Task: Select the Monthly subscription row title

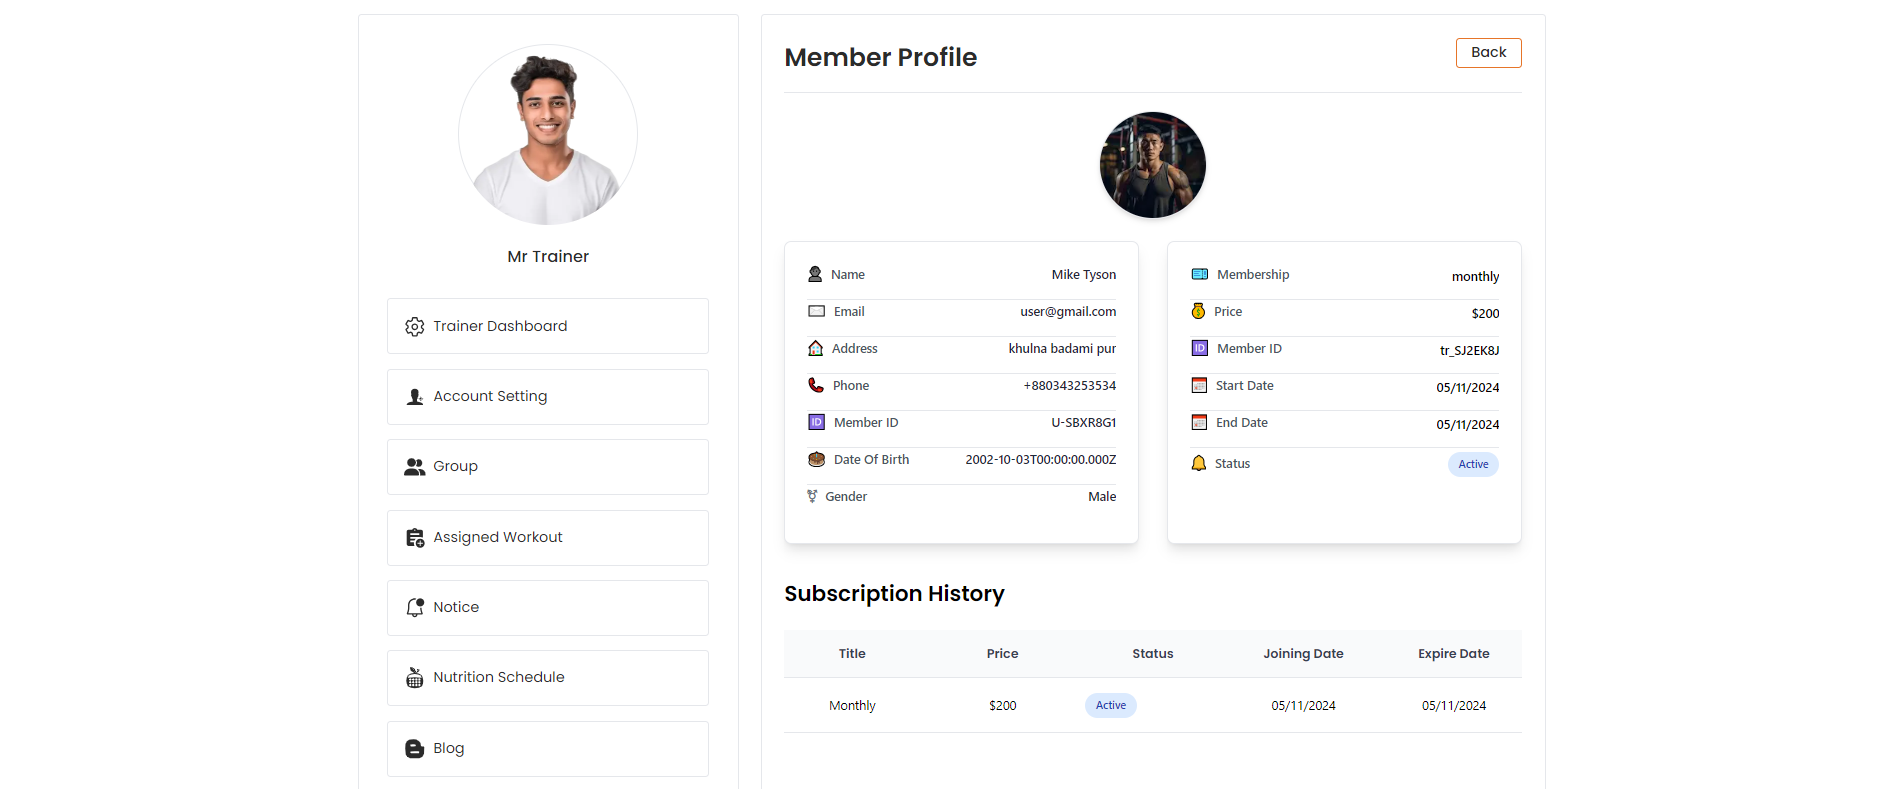Action: point(852,706)
